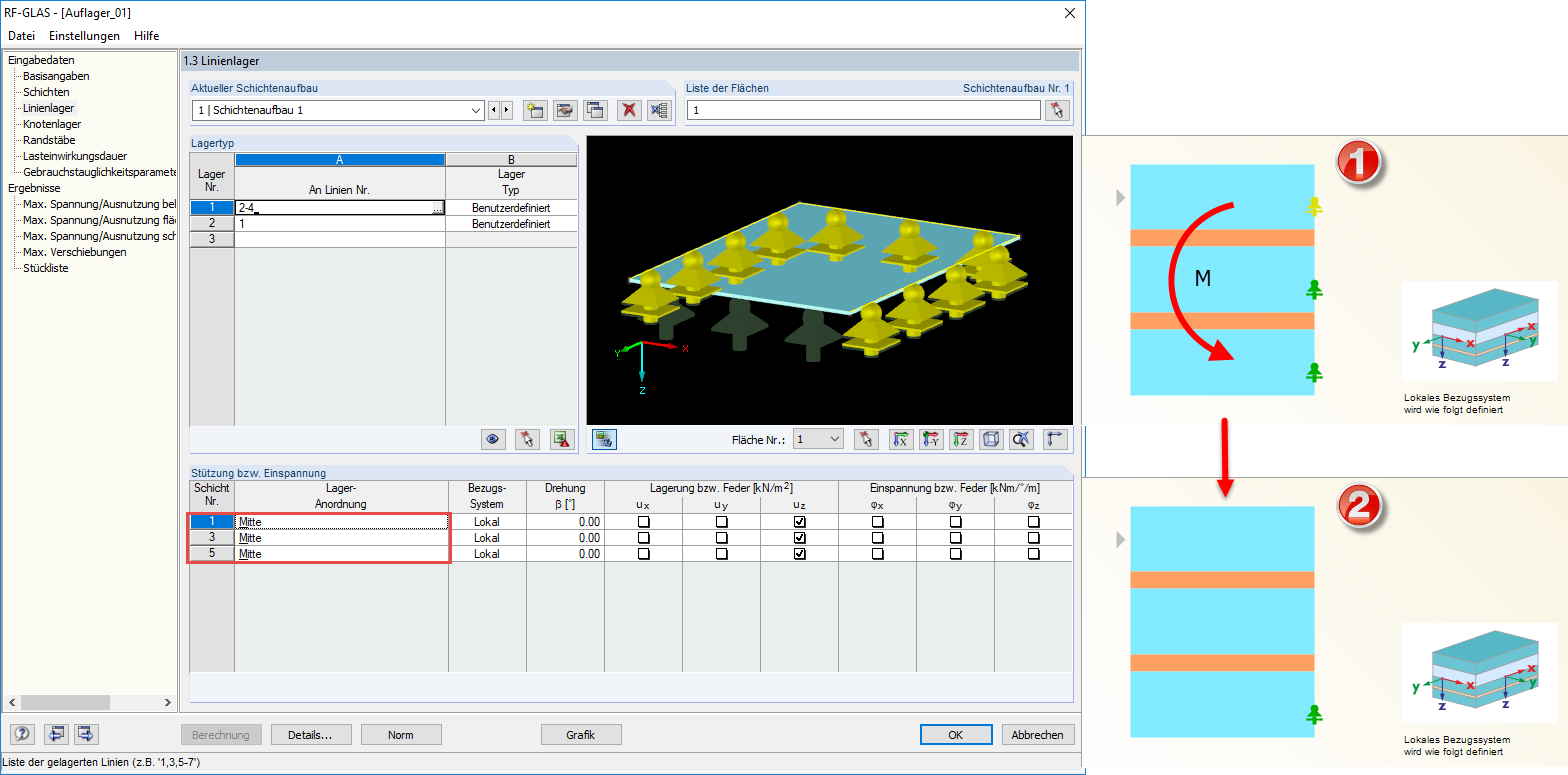
Task: Click the ellipsis button in the 2-4 cell
Action: tap(437, 208)
